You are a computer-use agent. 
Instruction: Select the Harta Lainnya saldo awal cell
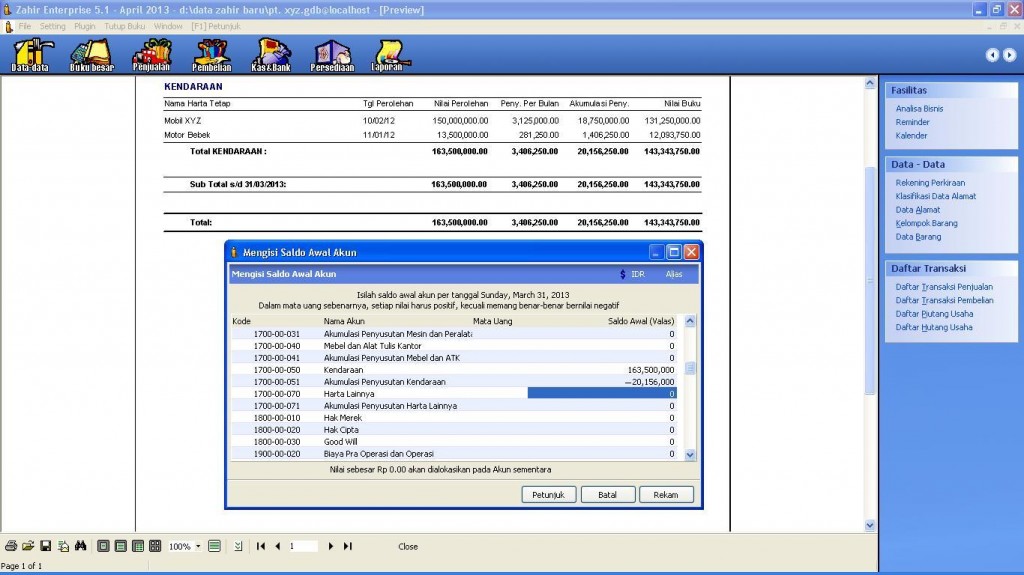[x=602, y=394]
